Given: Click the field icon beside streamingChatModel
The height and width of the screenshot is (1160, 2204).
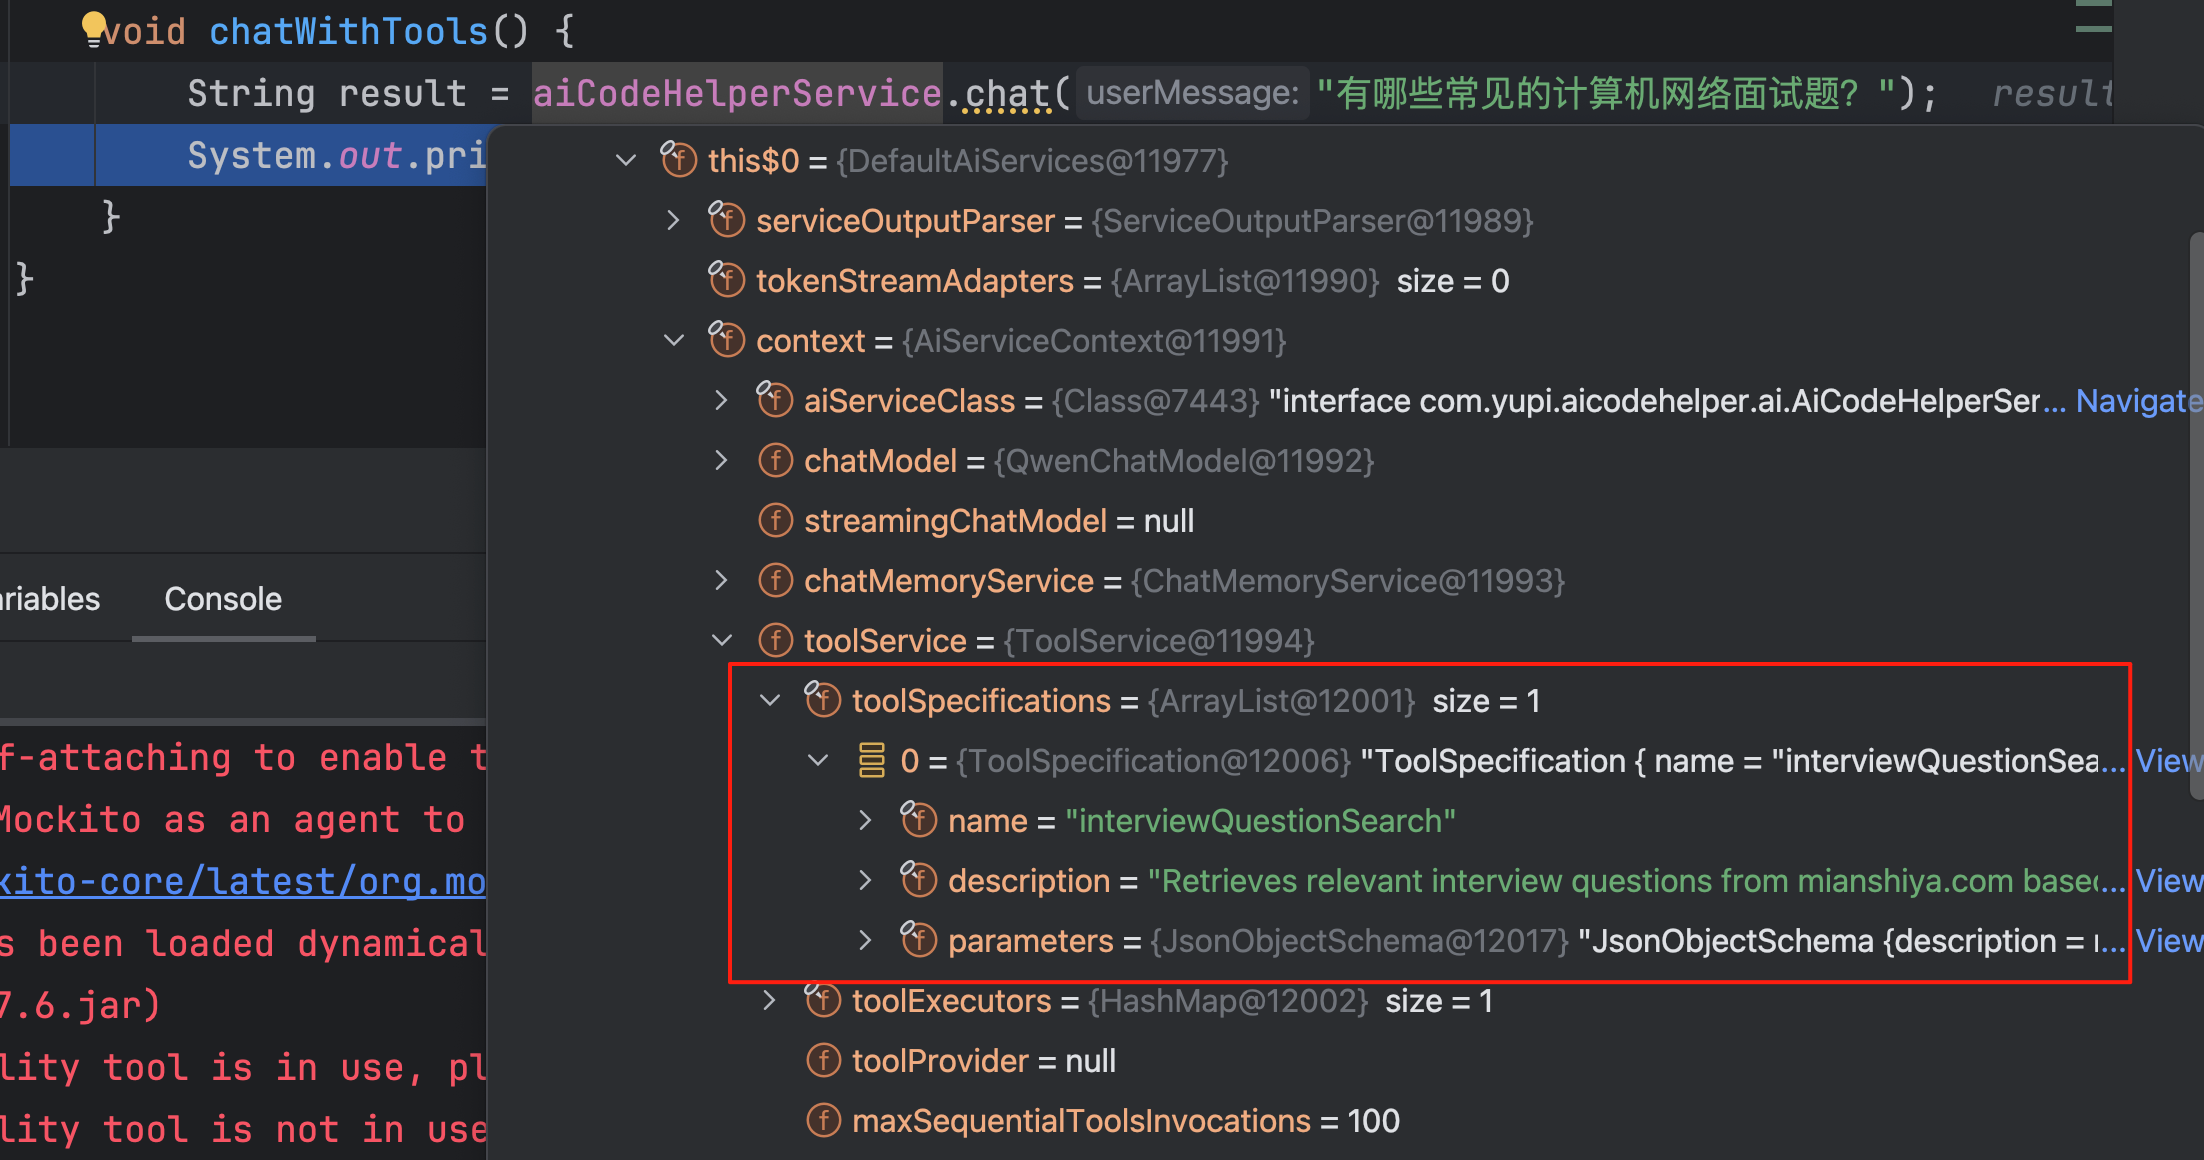Looking at the screenshot, I should click(775, 521).
